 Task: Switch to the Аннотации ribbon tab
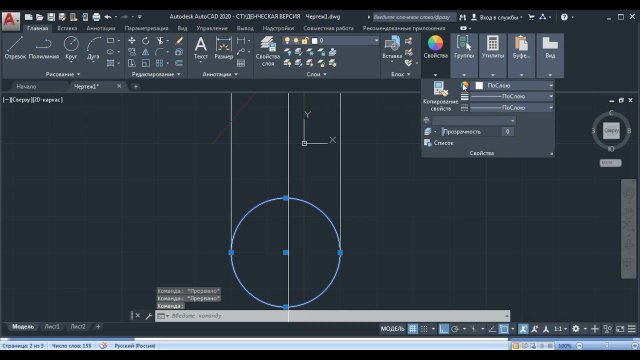coord(100,28)
